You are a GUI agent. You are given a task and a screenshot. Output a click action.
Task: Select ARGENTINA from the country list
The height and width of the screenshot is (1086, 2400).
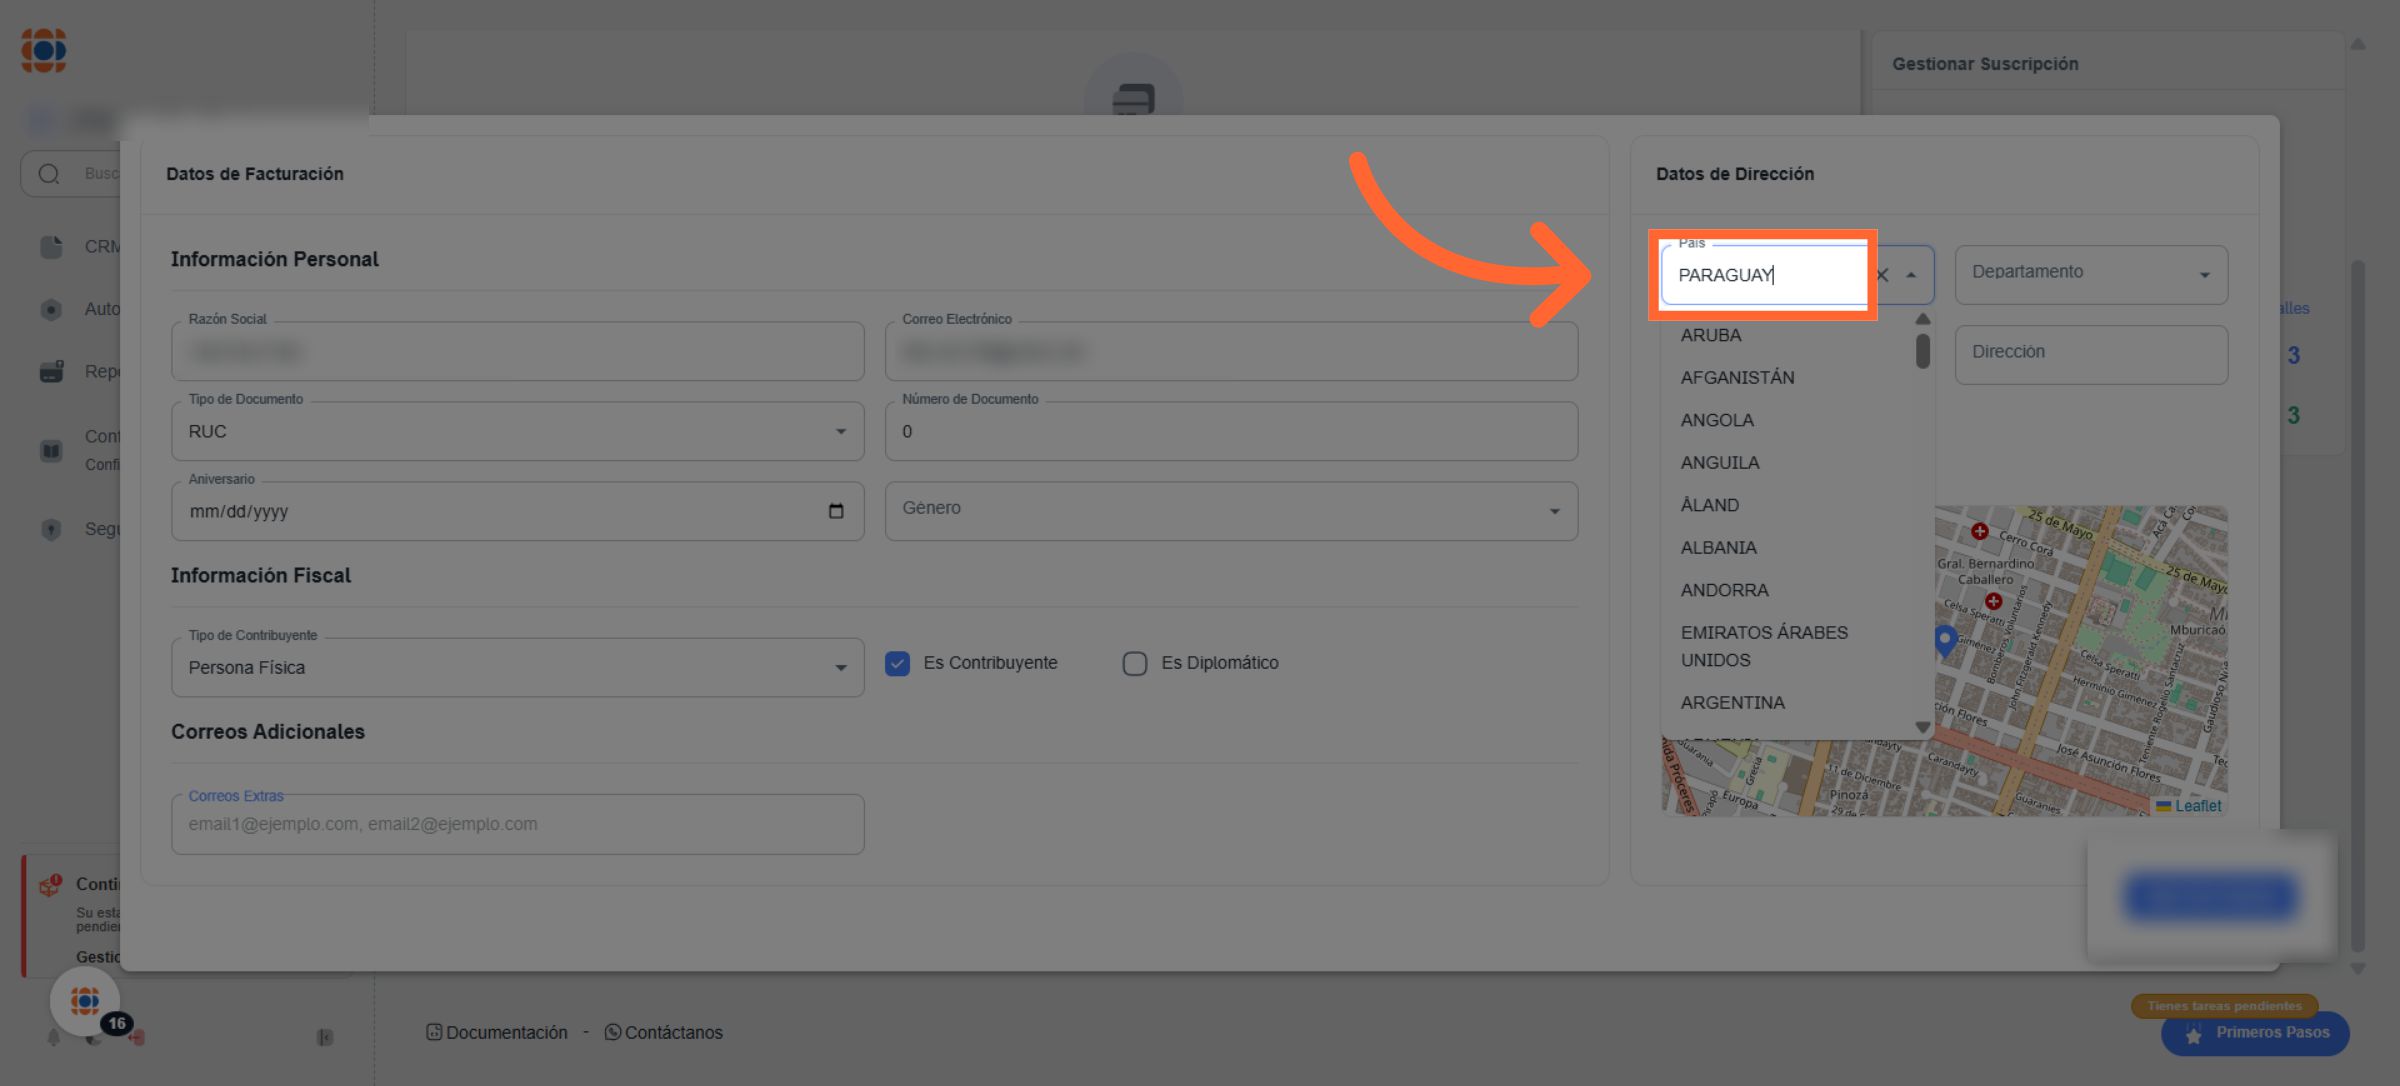pos(1732,703)
